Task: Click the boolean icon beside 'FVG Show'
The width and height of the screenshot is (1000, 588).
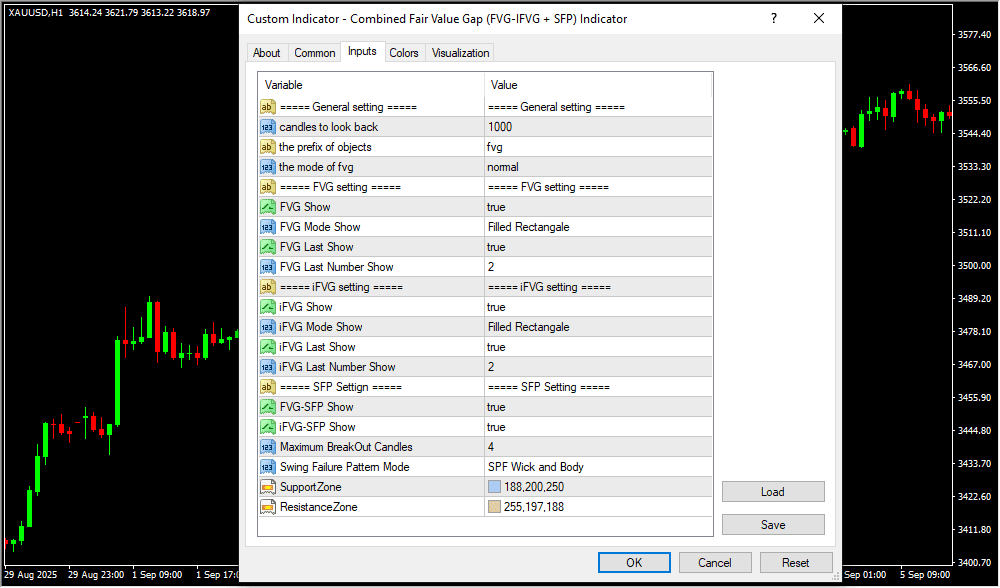Action: click(x=267, y=207)
